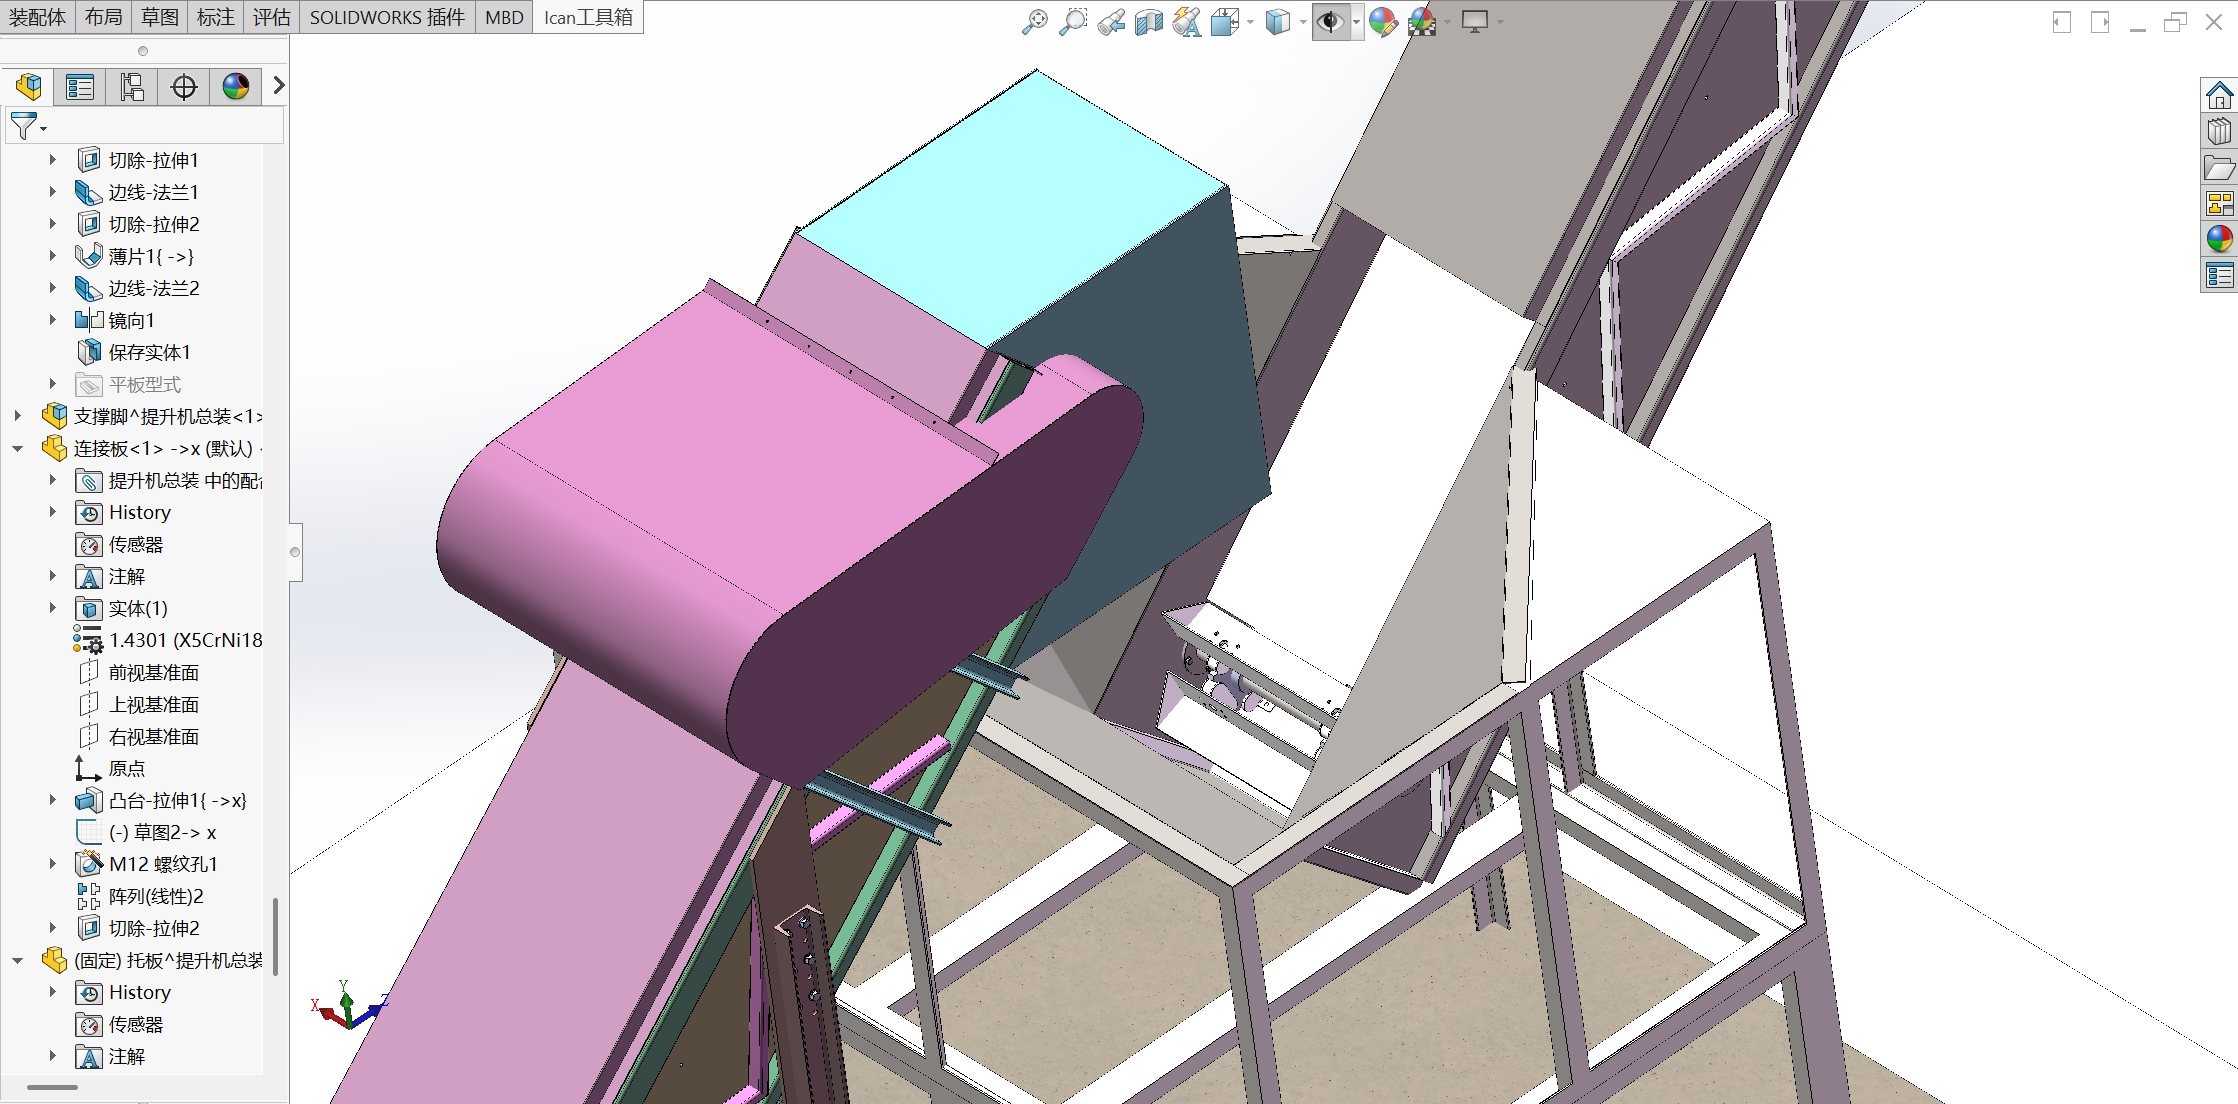Select the (-) 草图2 sketch

click(146, 832)
